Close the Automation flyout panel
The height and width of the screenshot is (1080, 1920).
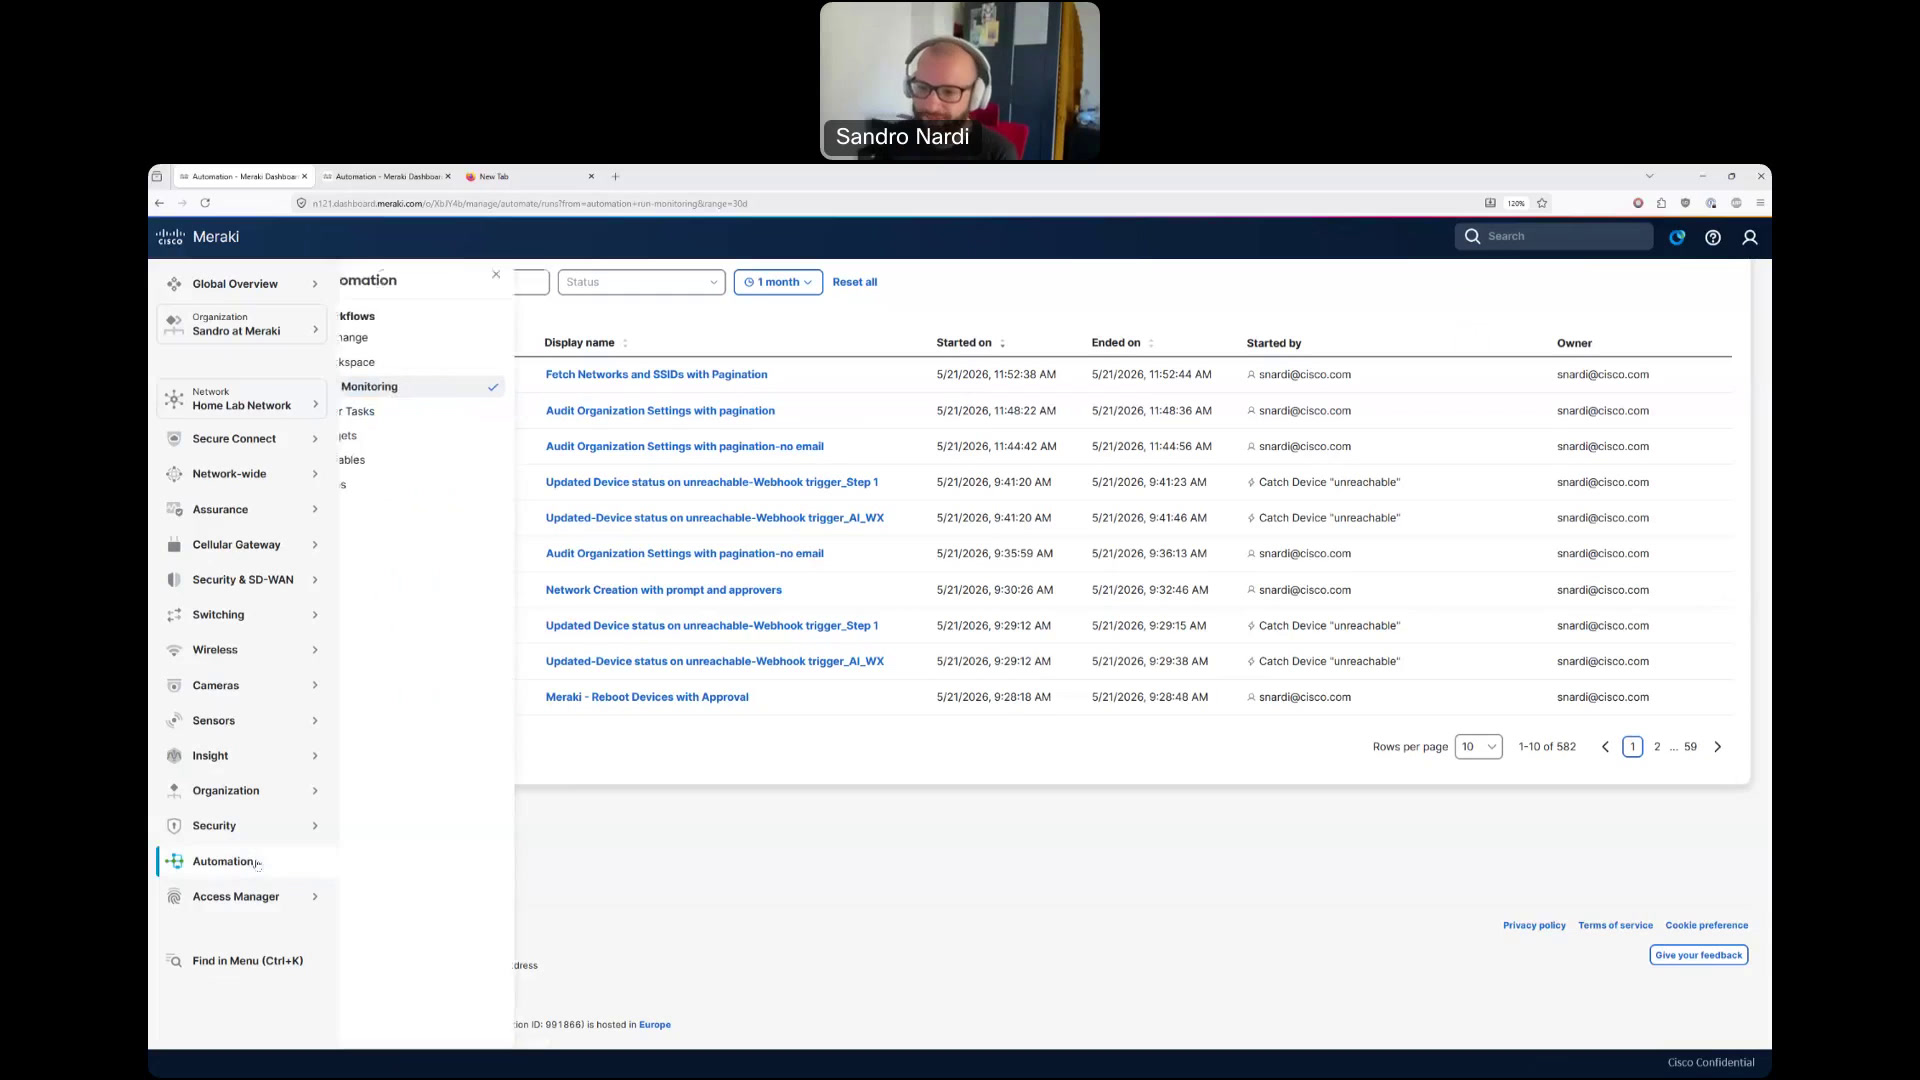(496, 274)
